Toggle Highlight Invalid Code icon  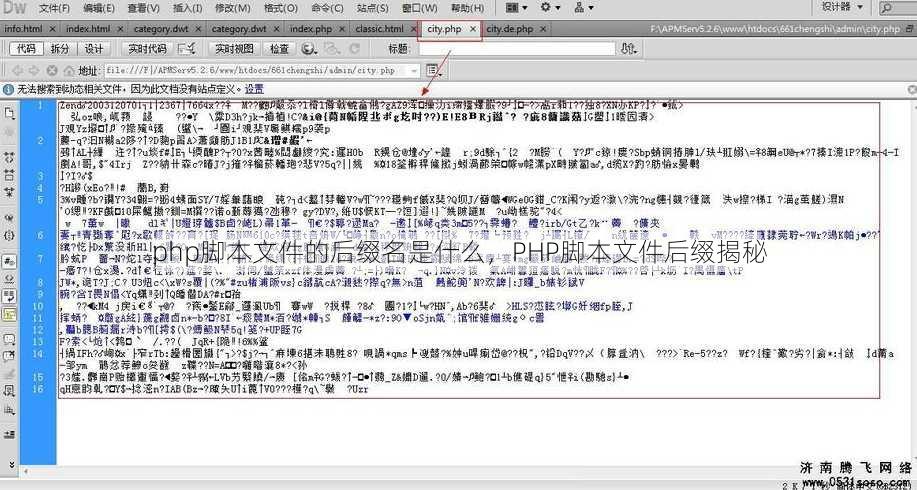[x=9, y=278]
